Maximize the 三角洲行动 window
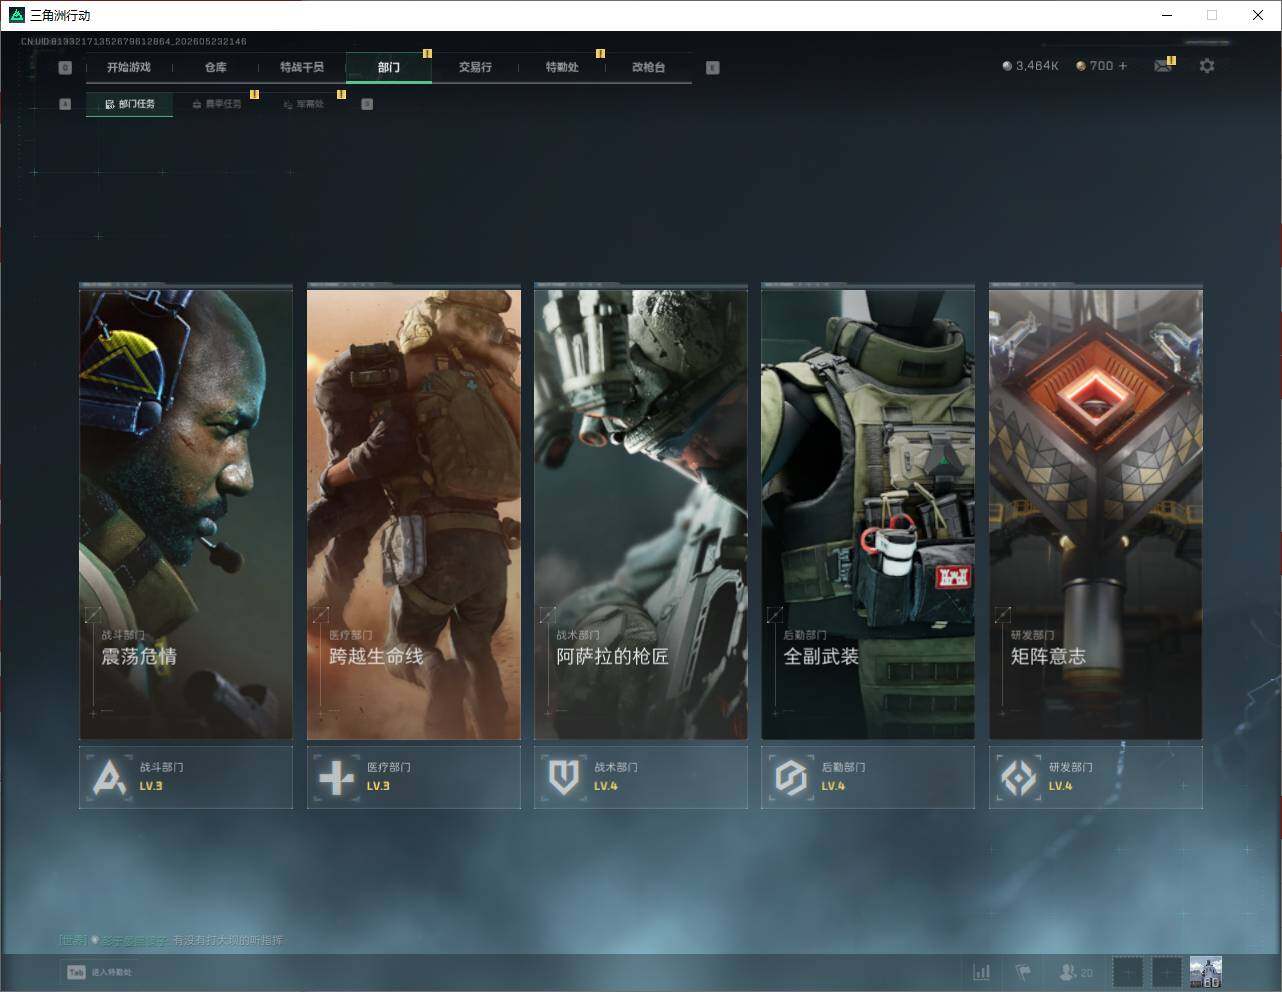The width and height of the screenshot is (1282, 992). click(x=1212, y=15)
